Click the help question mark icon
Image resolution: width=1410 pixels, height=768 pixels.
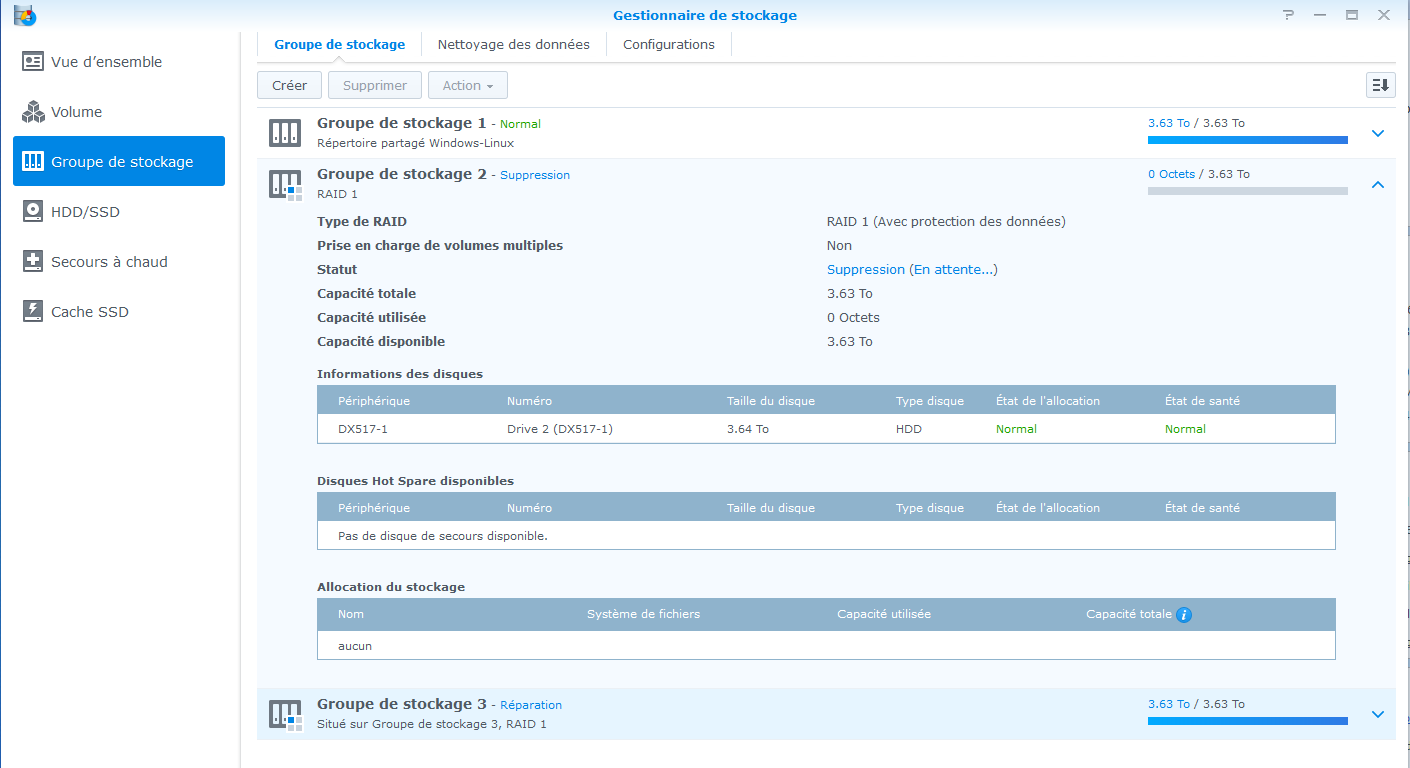pos(1290,15)
